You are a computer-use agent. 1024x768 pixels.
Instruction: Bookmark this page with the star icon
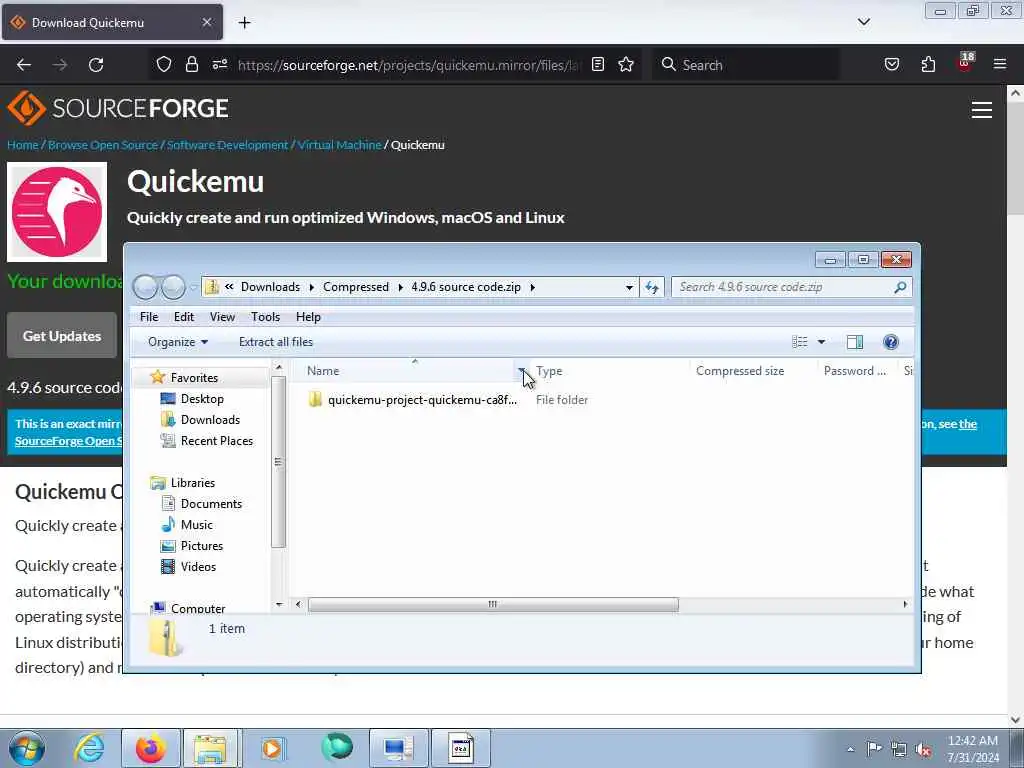[626, 65]
